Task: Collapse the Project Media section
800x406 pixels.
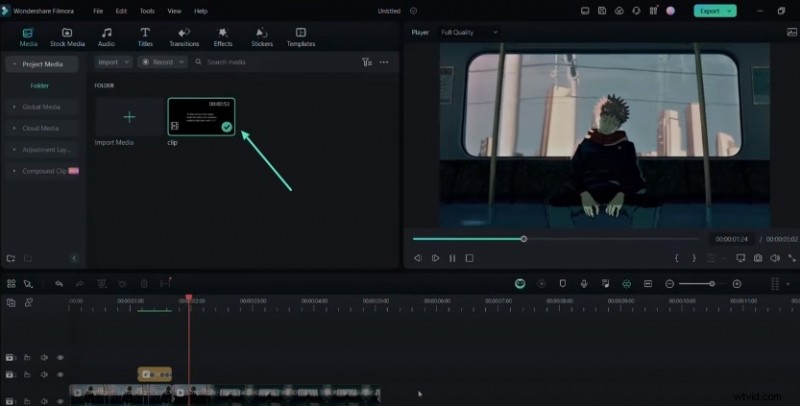Action: point(14,64)
